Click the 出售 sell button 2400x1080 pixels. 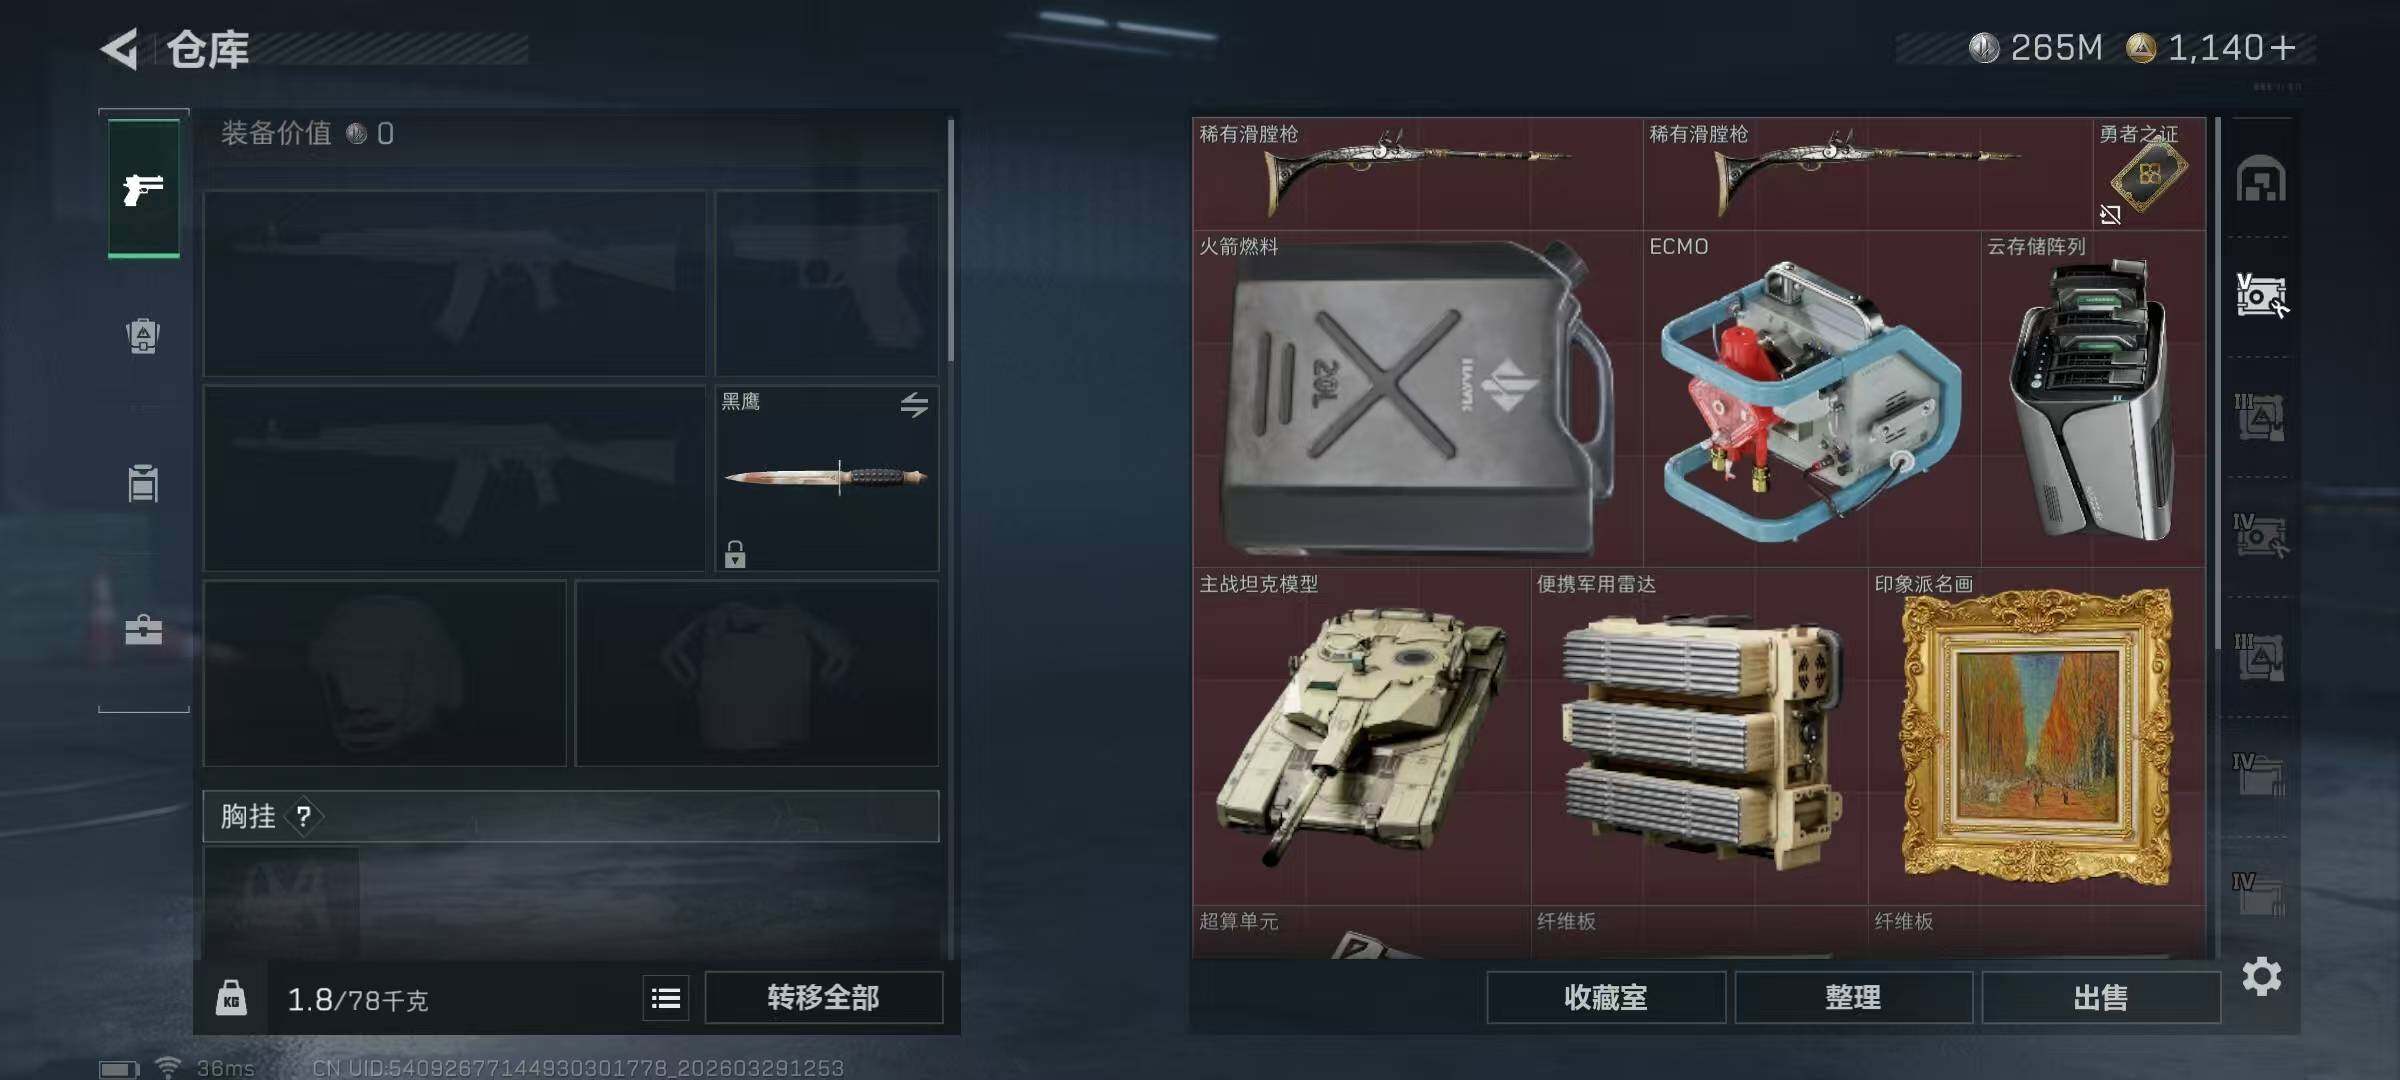point(2101,997)
